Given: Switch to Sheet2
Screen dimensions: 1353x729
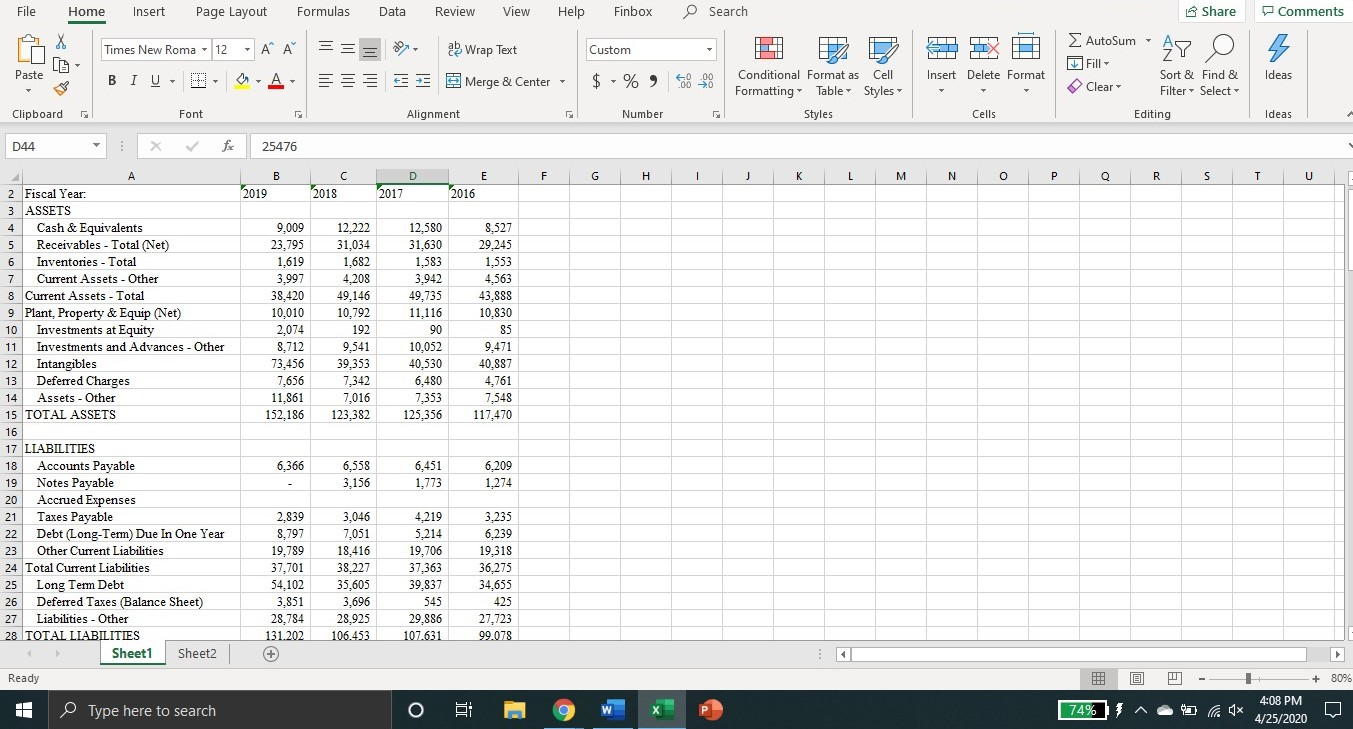Looking at the screenshot, I should (196, 653).
